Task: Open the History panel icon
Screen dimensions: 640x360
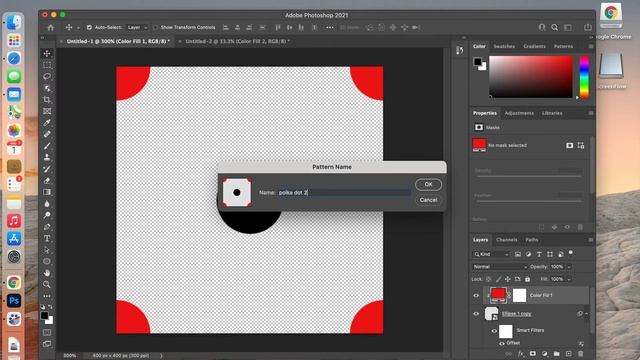Action: [x=460, y=50]
